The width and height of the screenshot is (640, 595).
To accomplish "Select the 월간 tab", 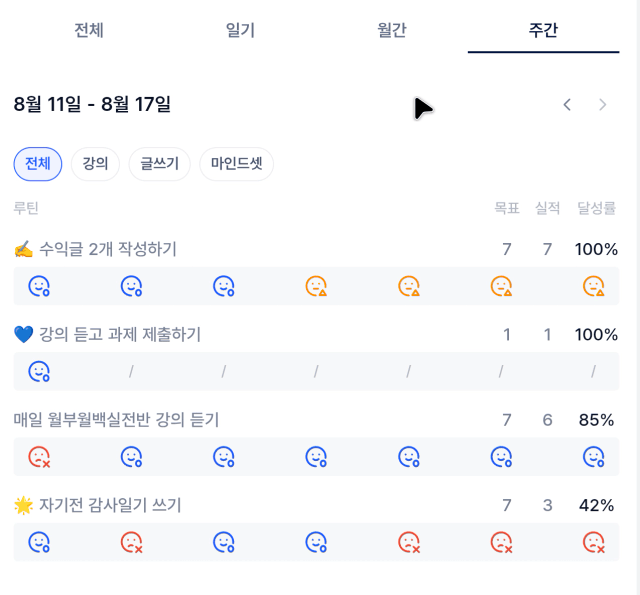I will click(391, 30).
